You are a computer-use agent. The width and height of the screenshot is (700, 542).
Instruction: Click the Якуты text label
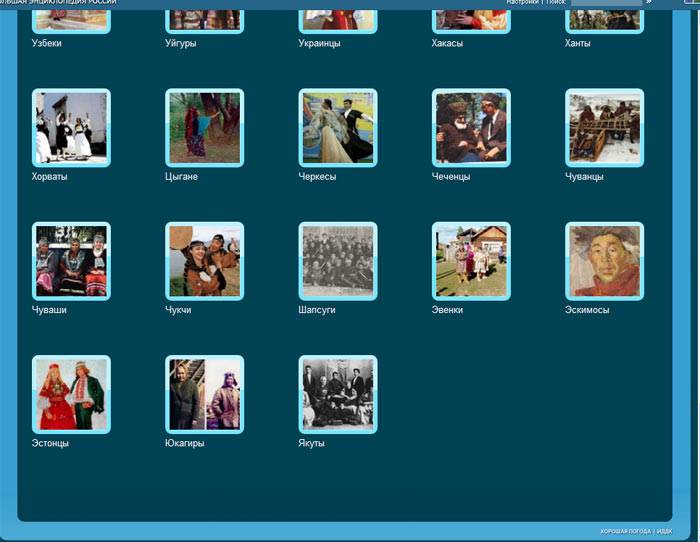point(311,443)
